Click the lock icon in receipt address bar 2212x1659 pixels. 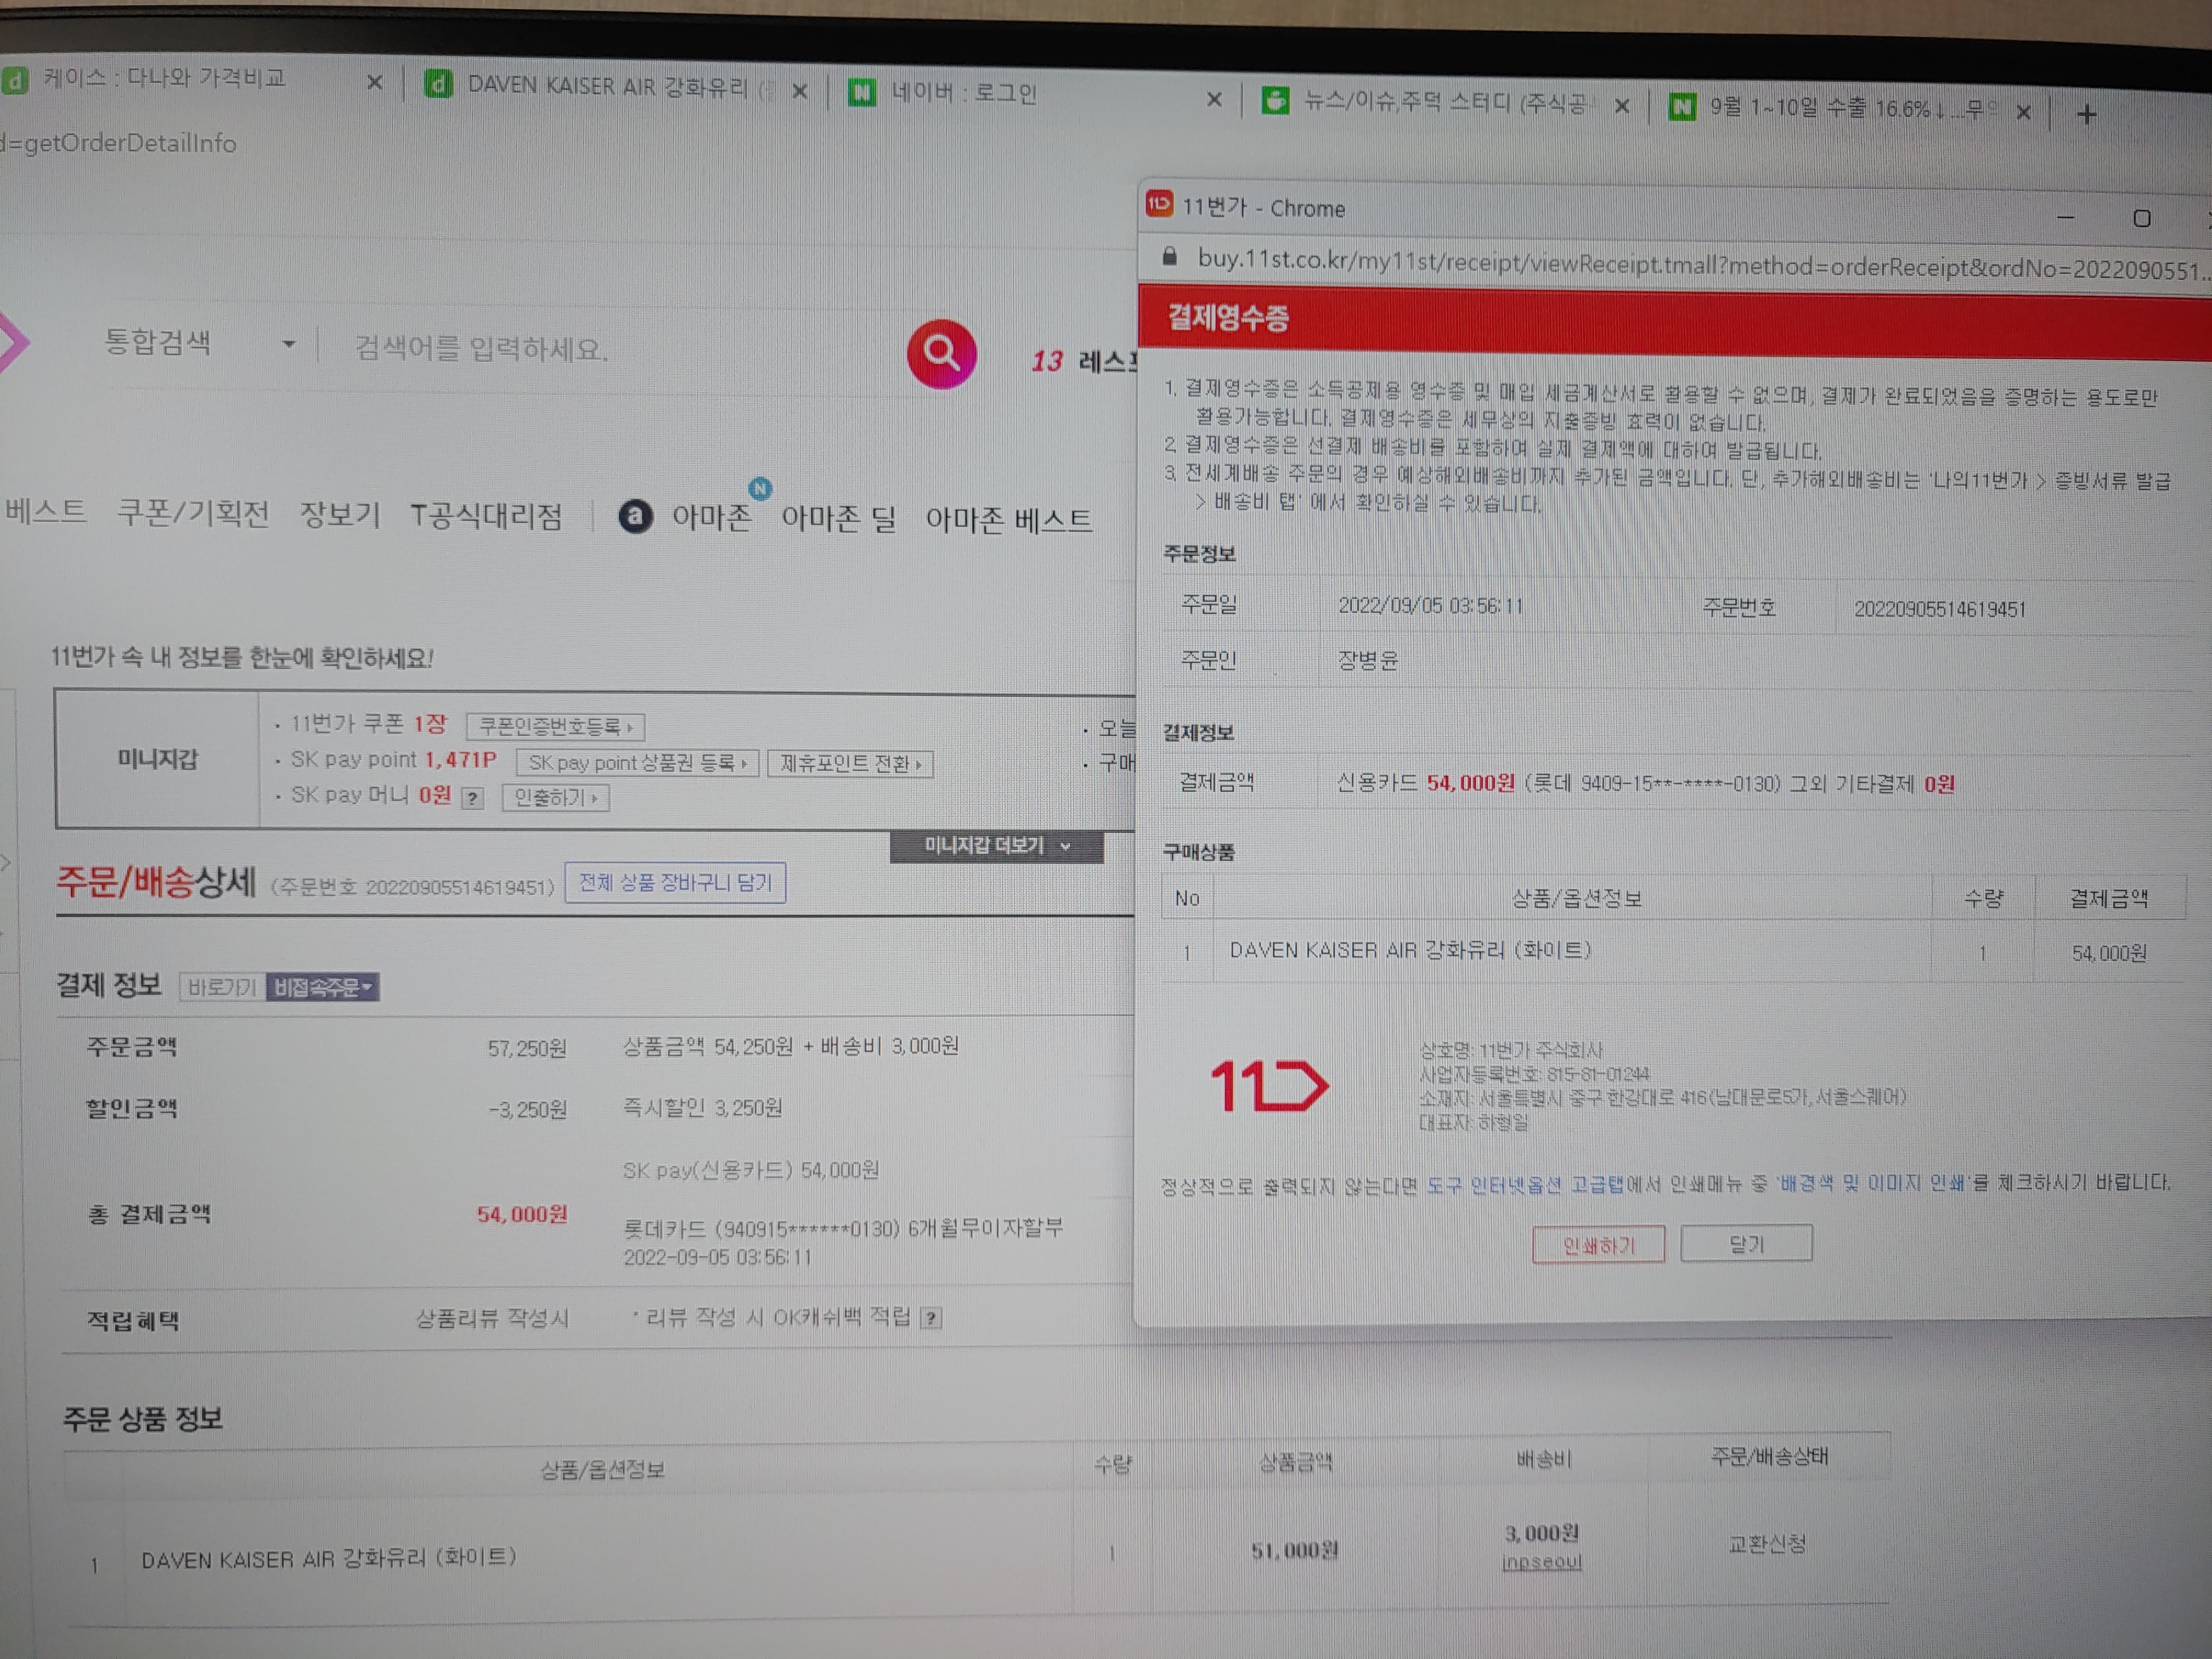[x=1169, y=257]
